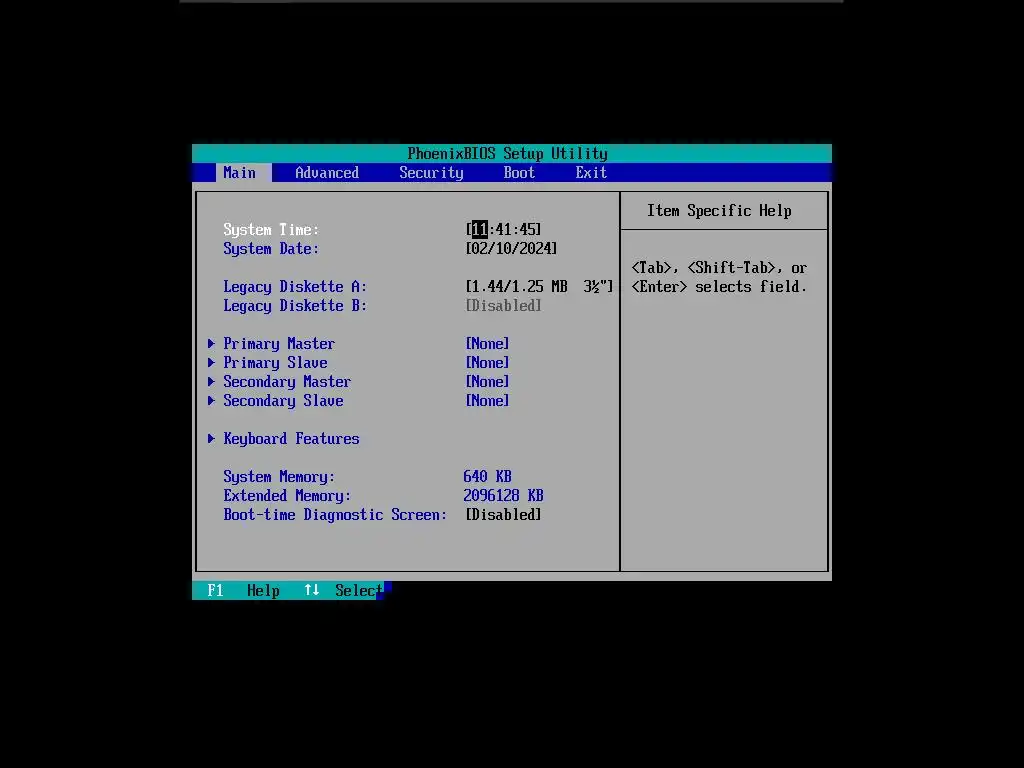Open Secondary Slave submenu label
This screenshot has height=768, width=1024.
point(283,400)
